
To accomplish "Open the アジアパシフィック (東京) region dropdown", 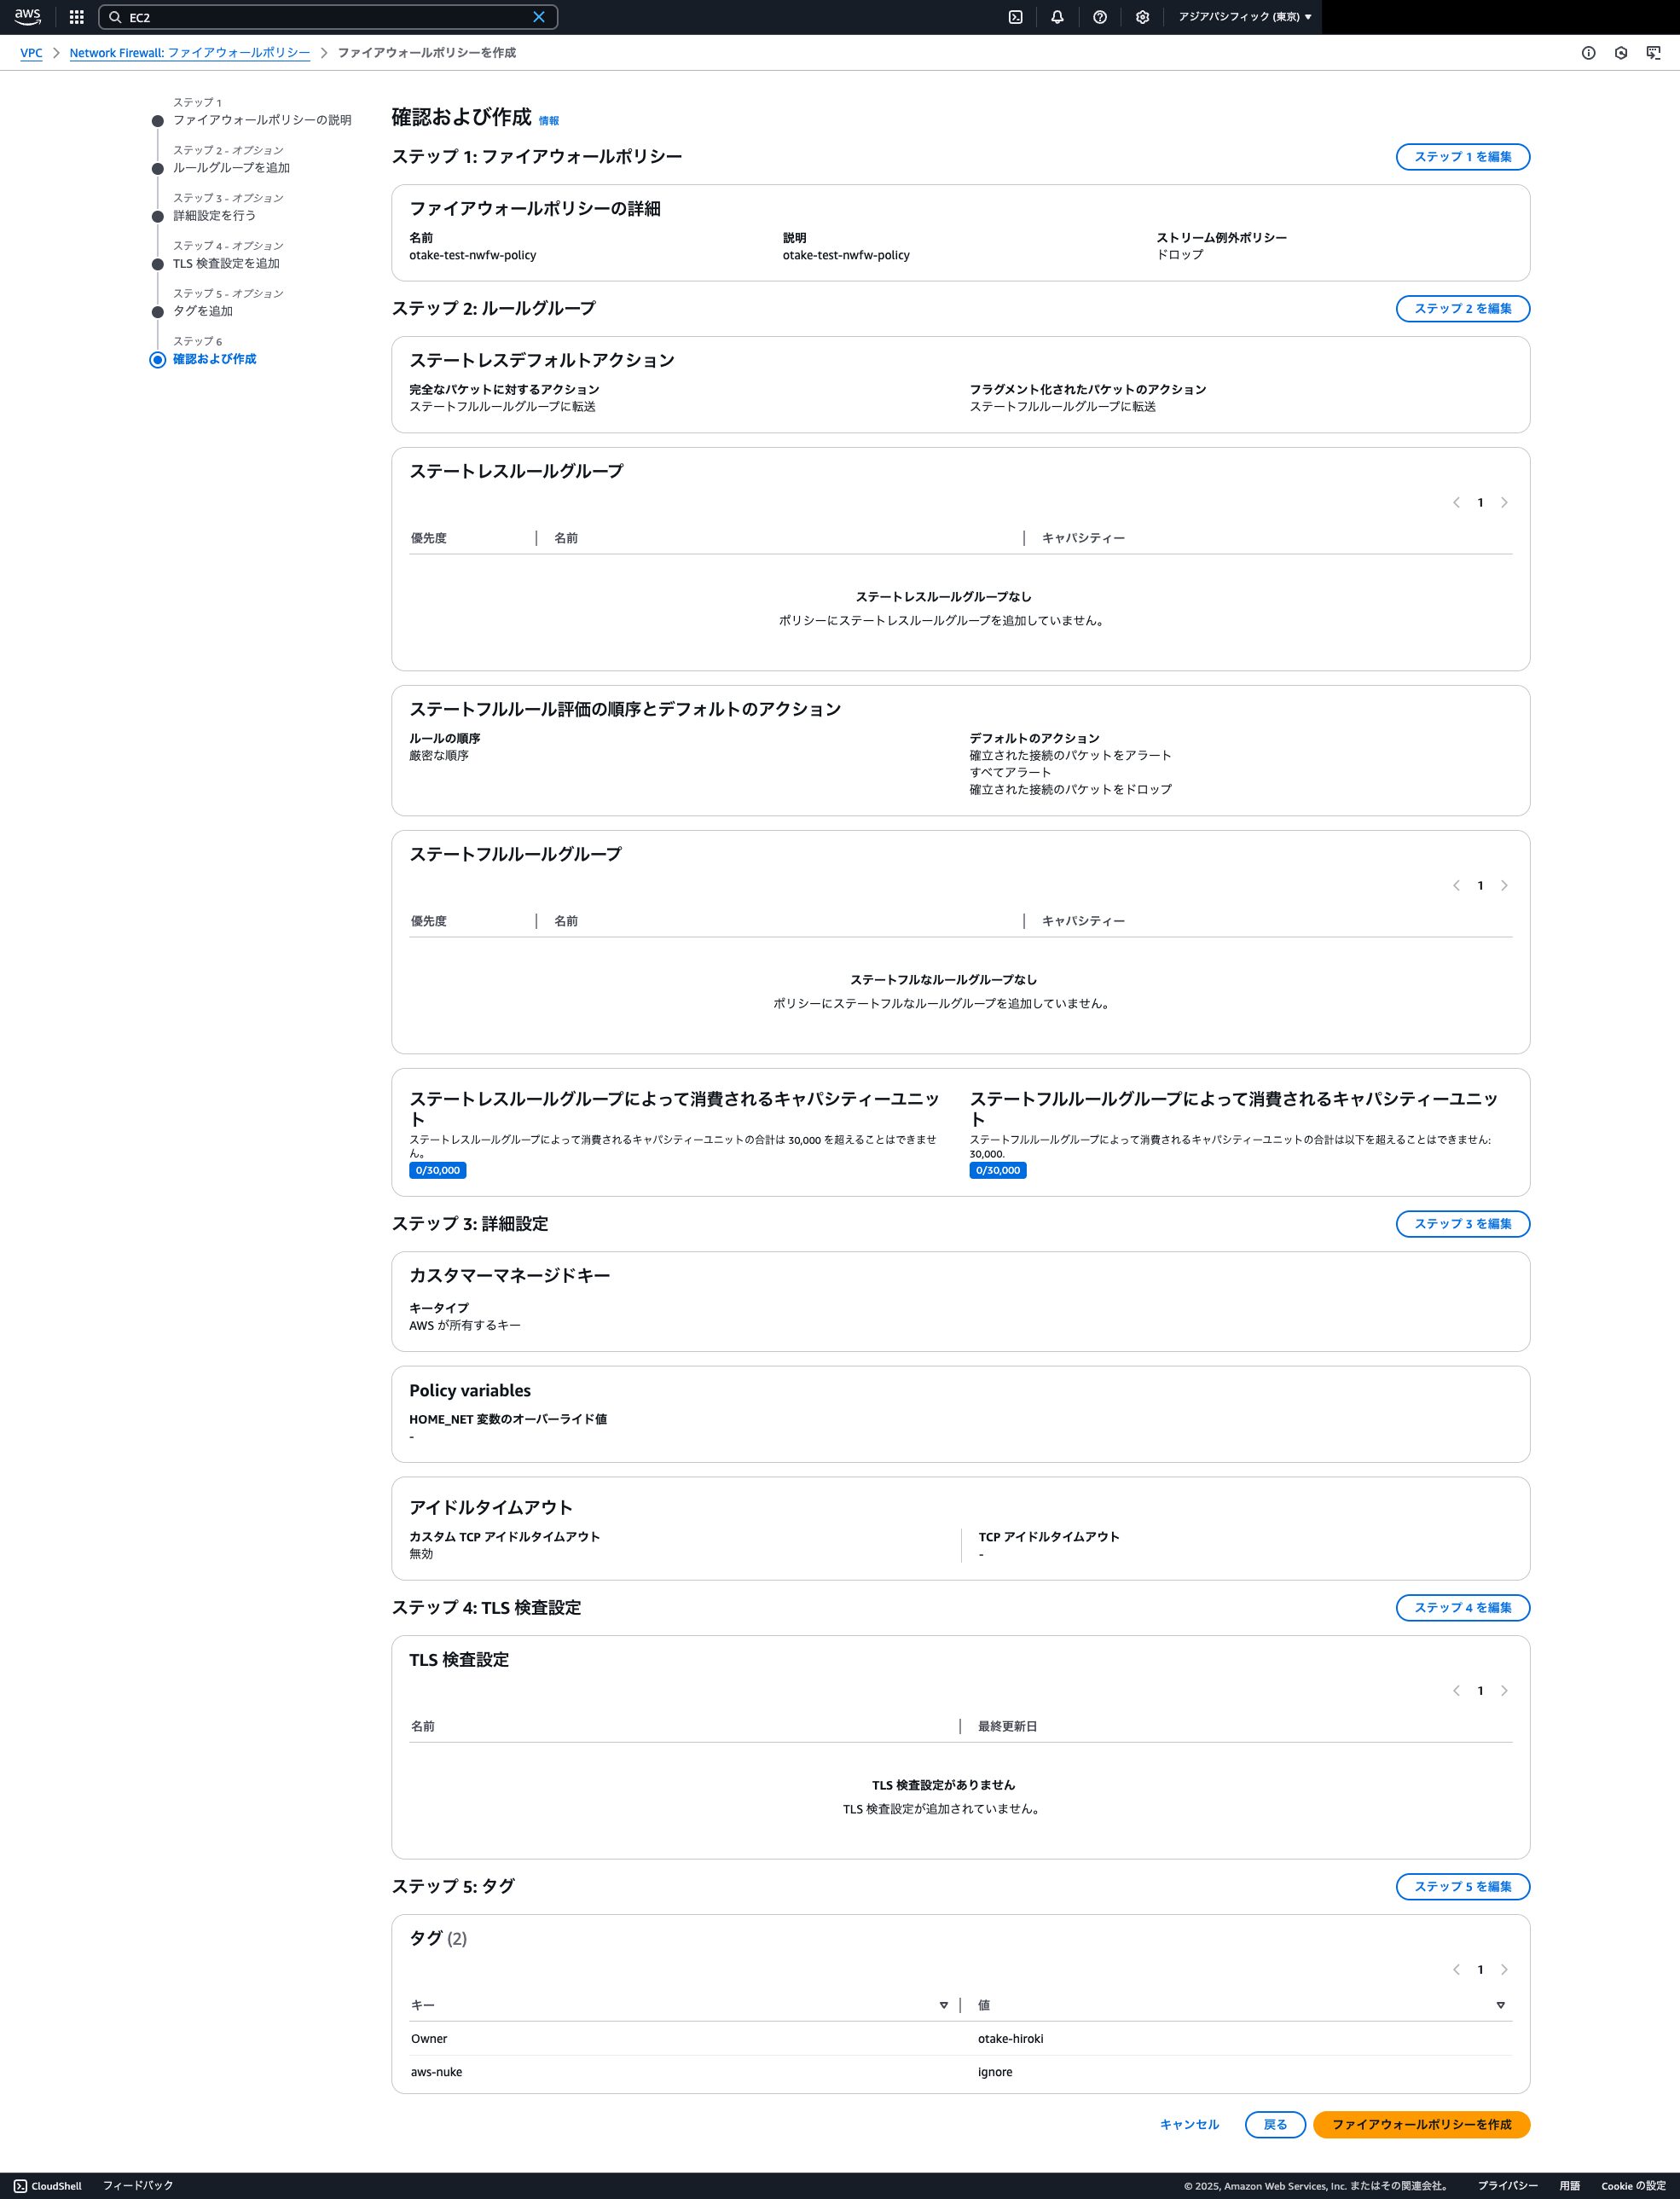I will 1245,17.
